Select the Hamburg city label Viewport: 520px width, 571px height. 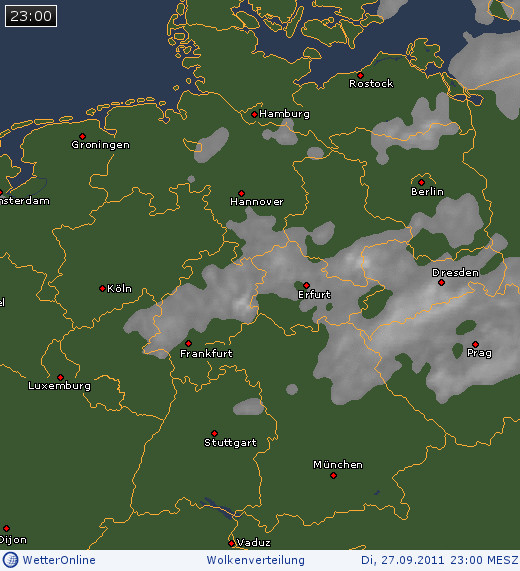[x=284, y=114]
